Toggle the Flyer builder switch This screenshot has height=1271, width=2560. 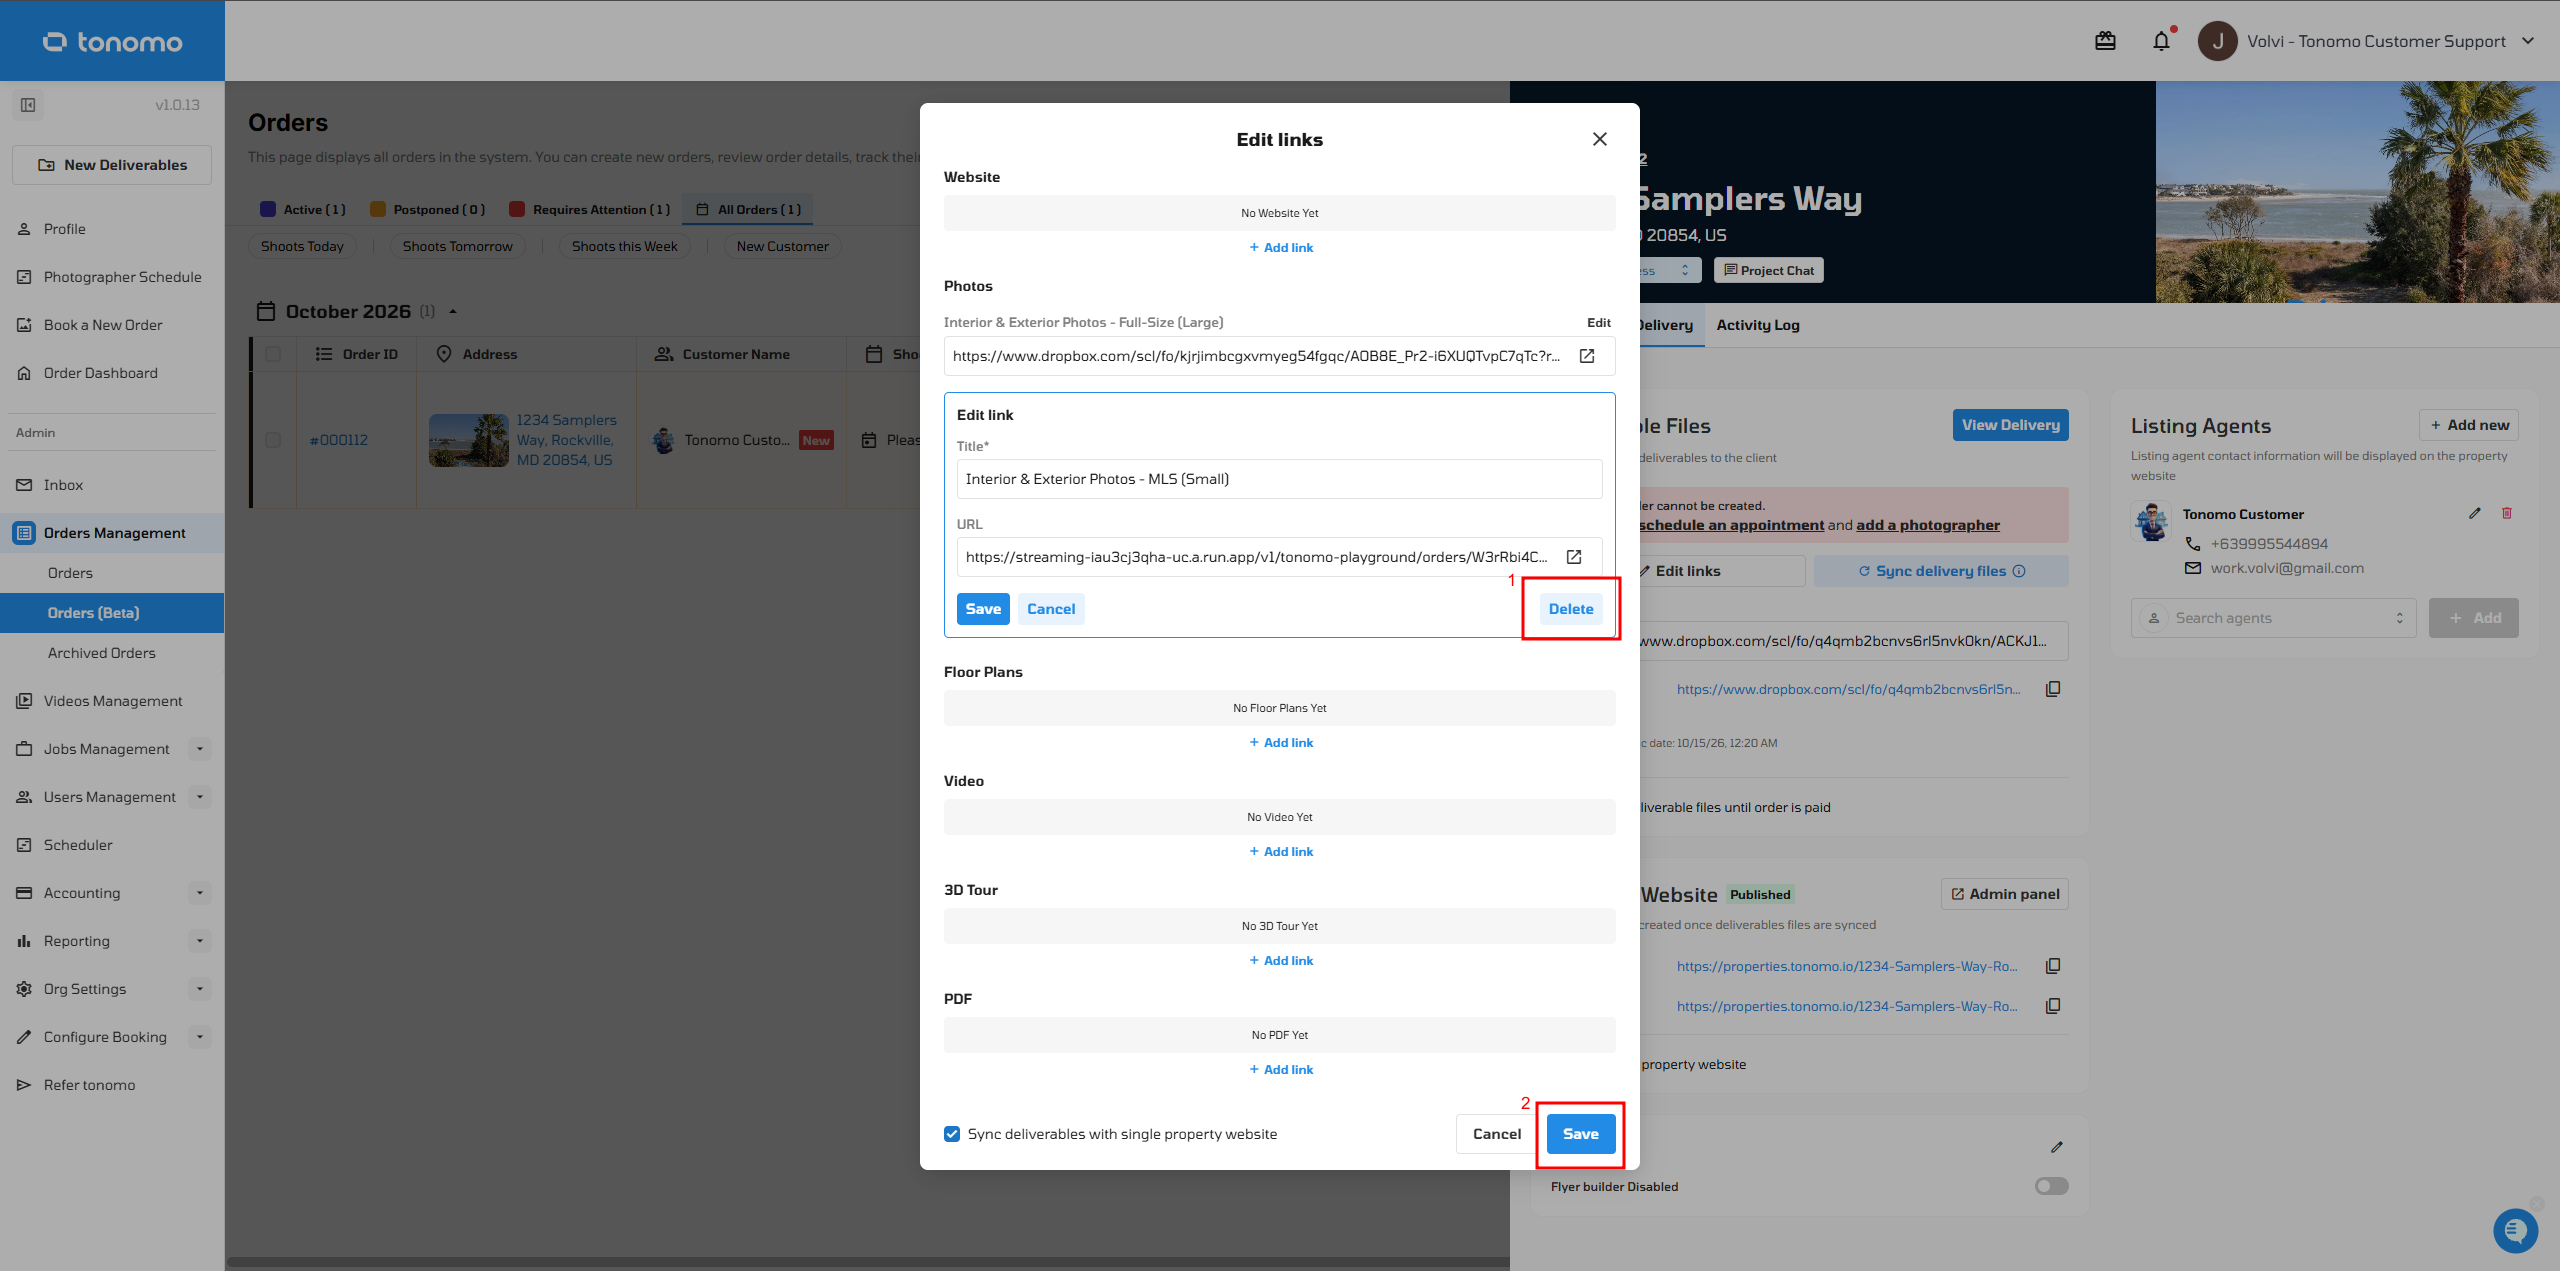pos(2051,1186)
